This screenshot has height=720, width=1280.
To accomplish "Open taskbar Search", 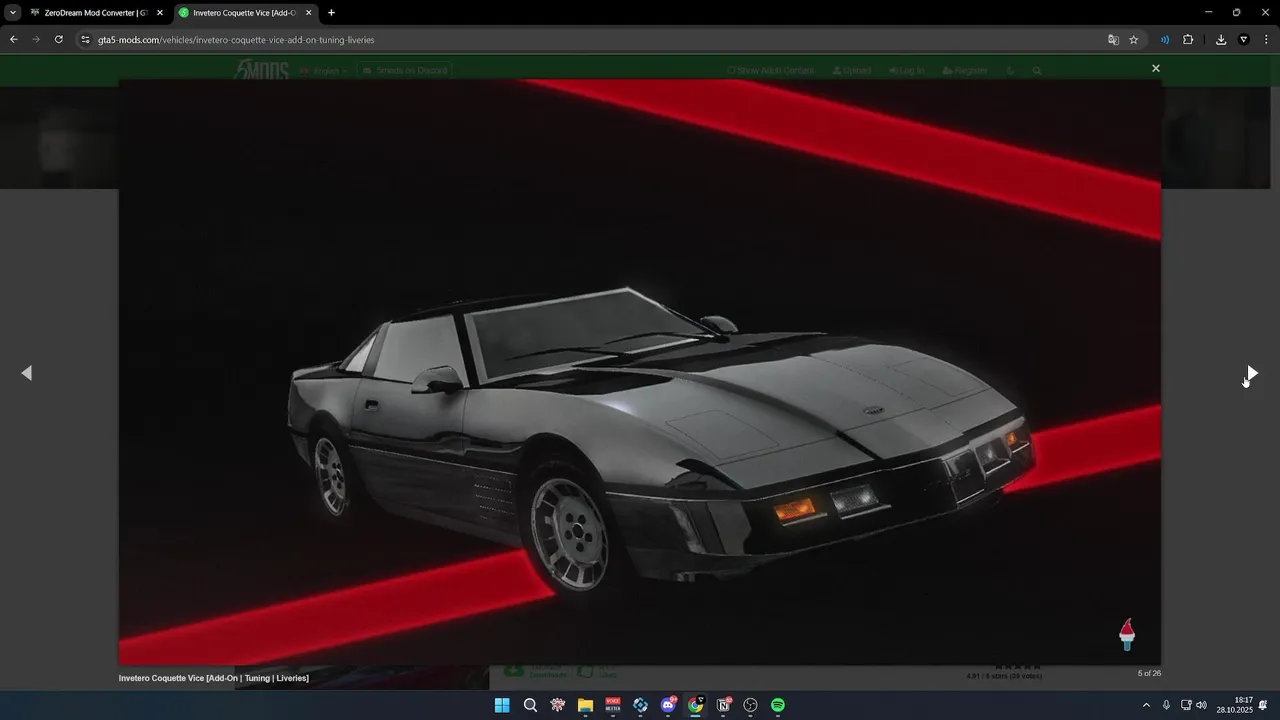I will click(530, 705).
